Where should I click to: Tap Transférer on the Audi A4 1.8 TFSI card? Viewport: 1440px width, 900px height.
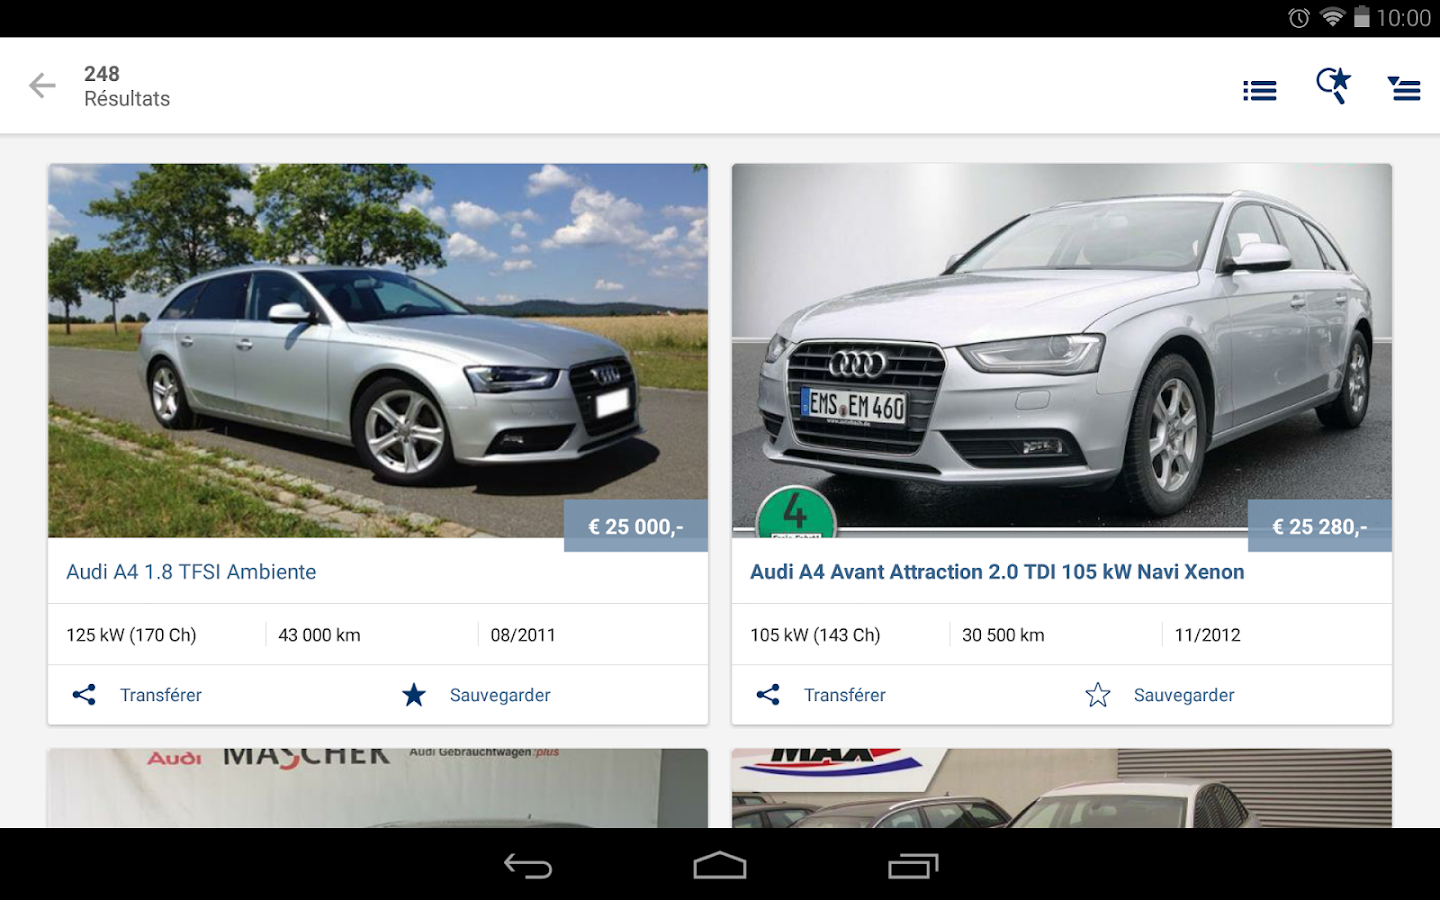(x=161, y=695)
